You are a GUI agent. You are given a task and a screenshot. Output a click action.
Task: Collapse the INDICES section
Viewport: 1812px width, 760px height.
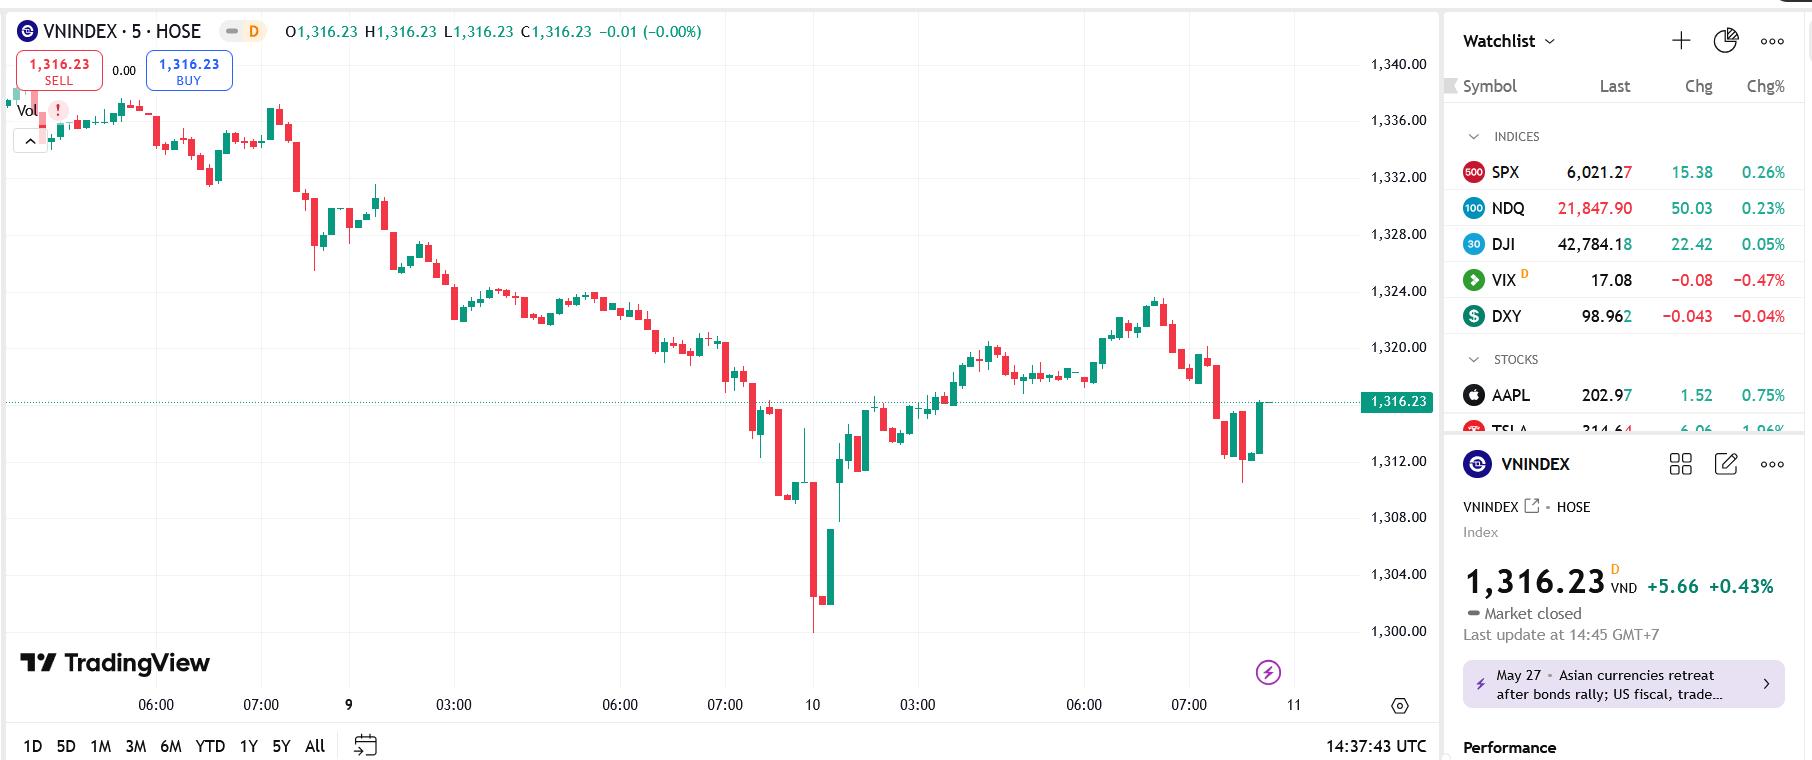[x=1473, y=136]
